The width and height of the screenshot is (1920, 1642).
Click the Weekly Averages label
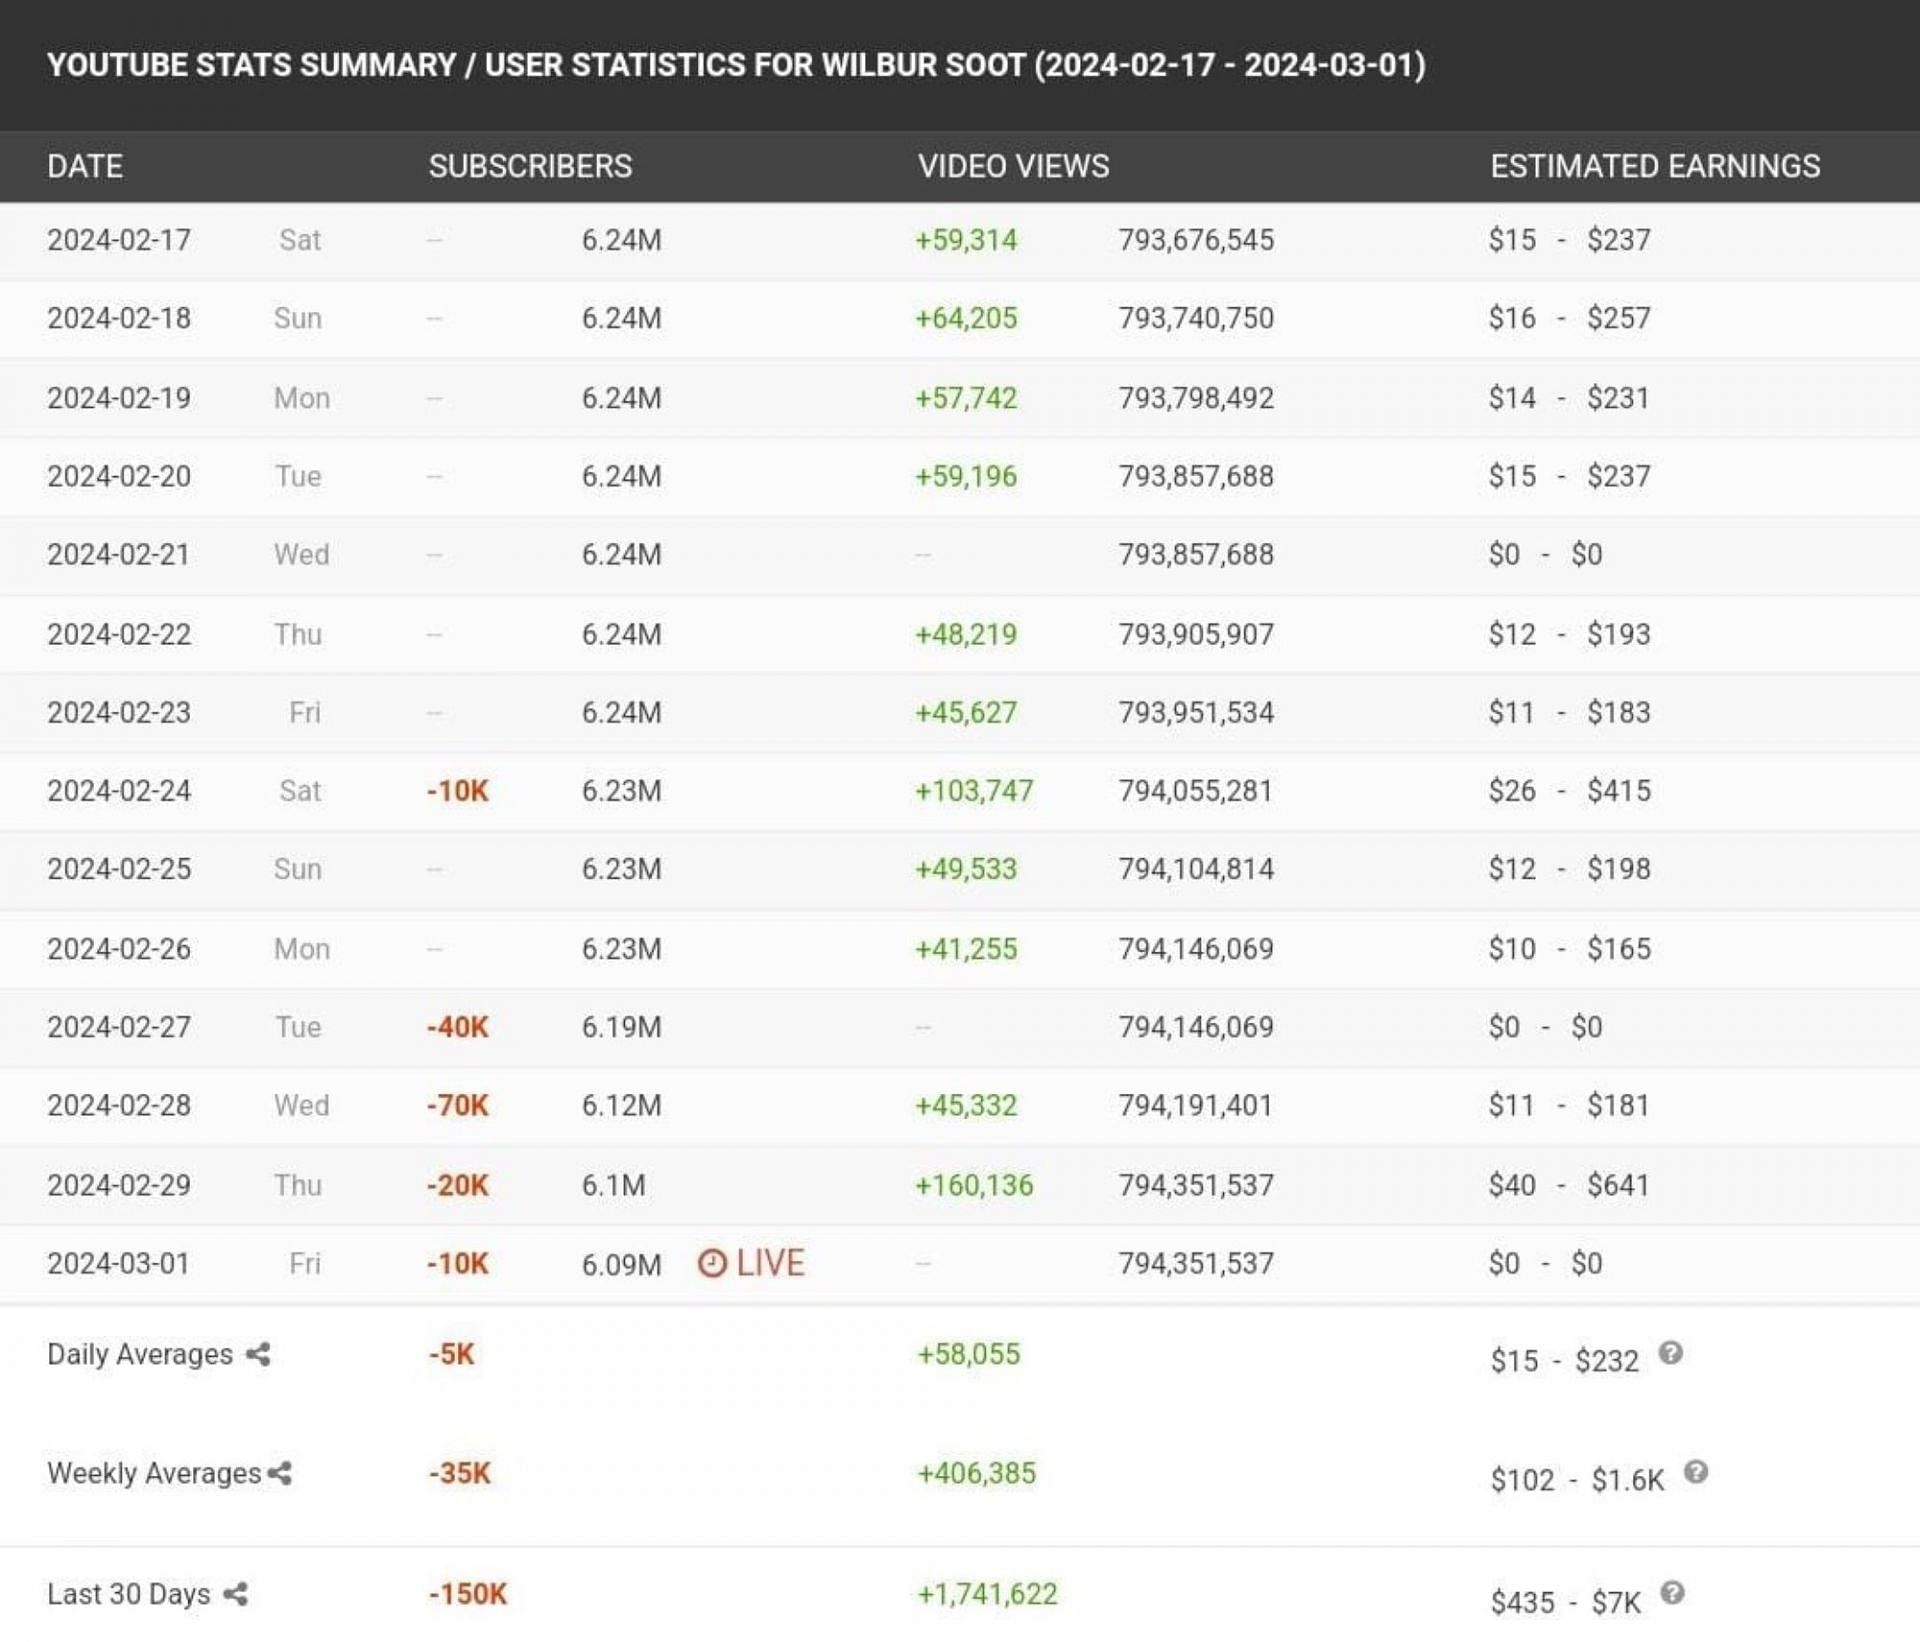tap(154, 1473)
